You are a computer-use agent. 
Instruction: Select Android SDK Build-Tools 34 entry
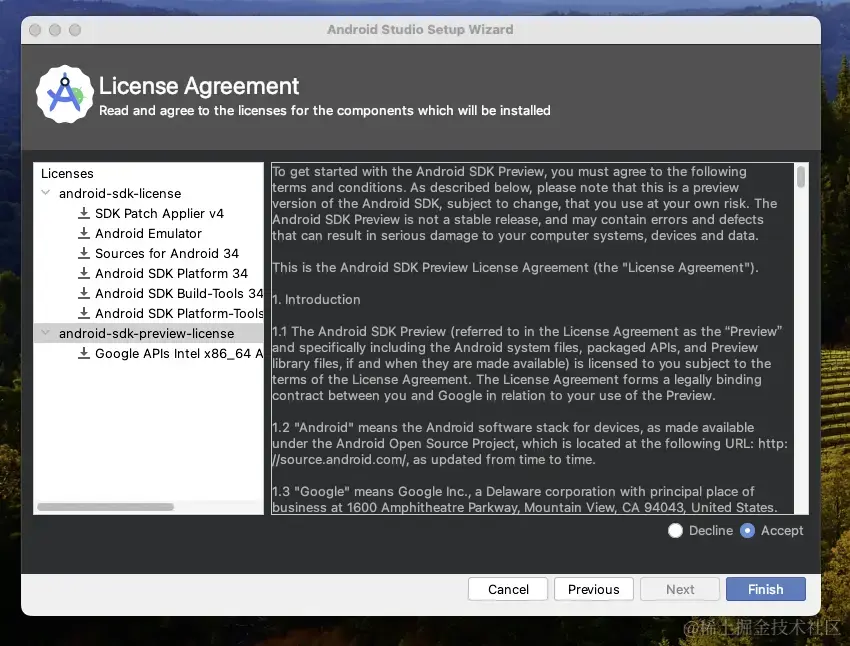(179, 294)
